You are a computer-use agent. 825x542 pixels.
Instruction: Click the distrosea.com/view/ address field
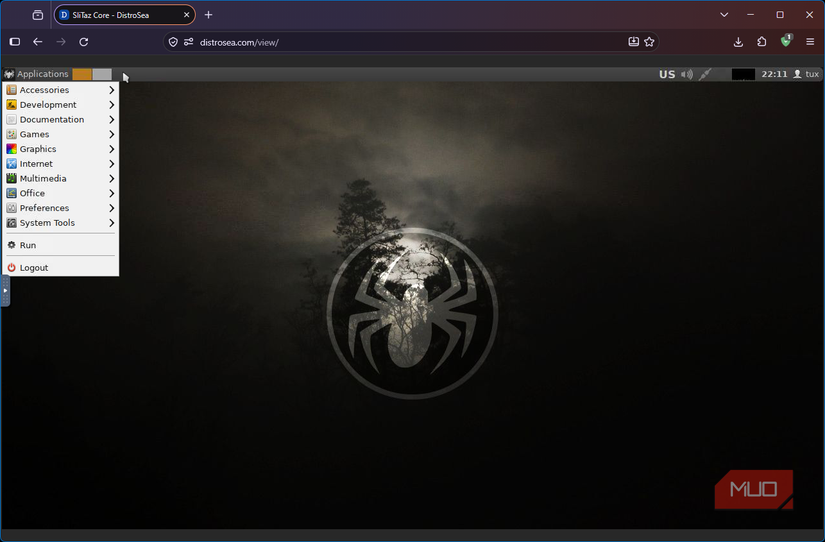coord(410,42)
